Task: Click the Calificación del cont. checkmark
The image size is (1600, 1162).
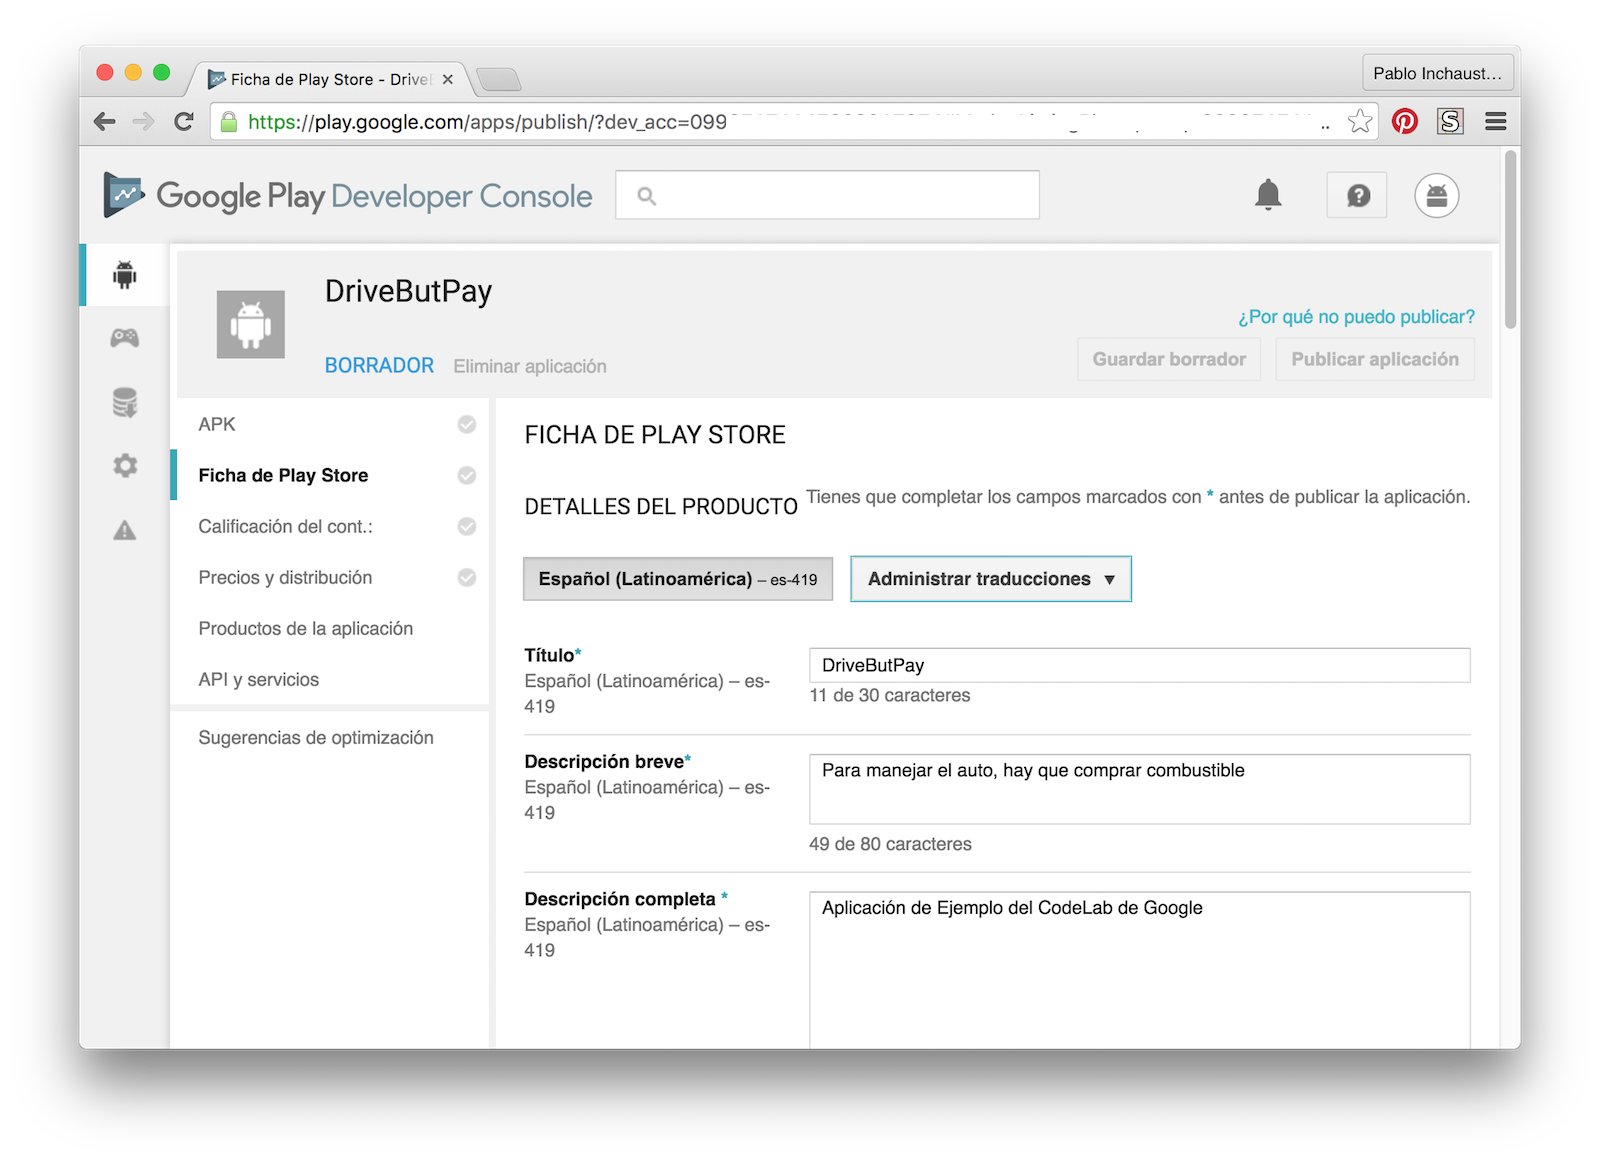Action: 467,526
